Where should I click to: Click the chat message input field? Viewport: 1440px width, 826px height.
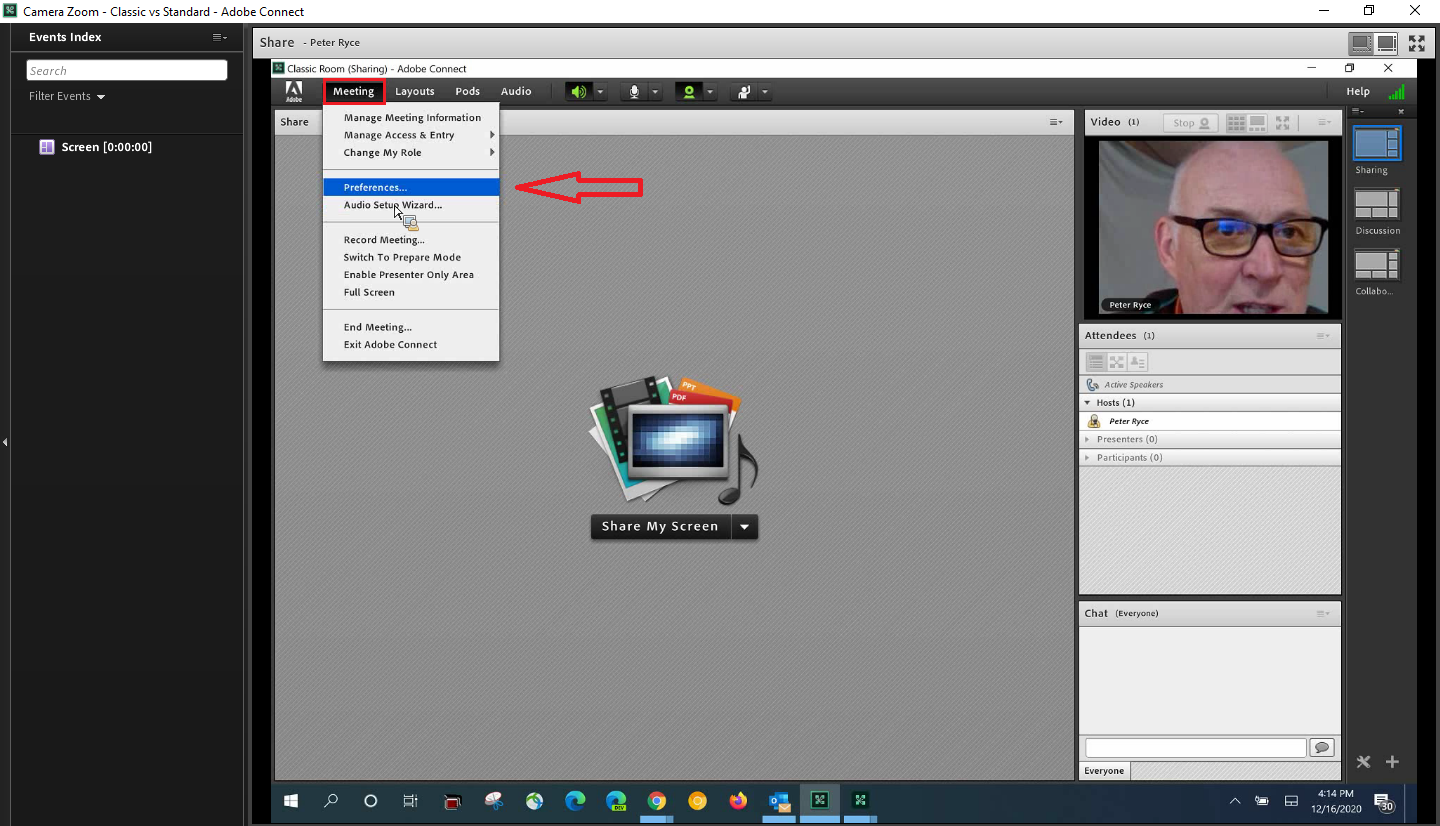pyautogui.click(x=1196, y=748)
